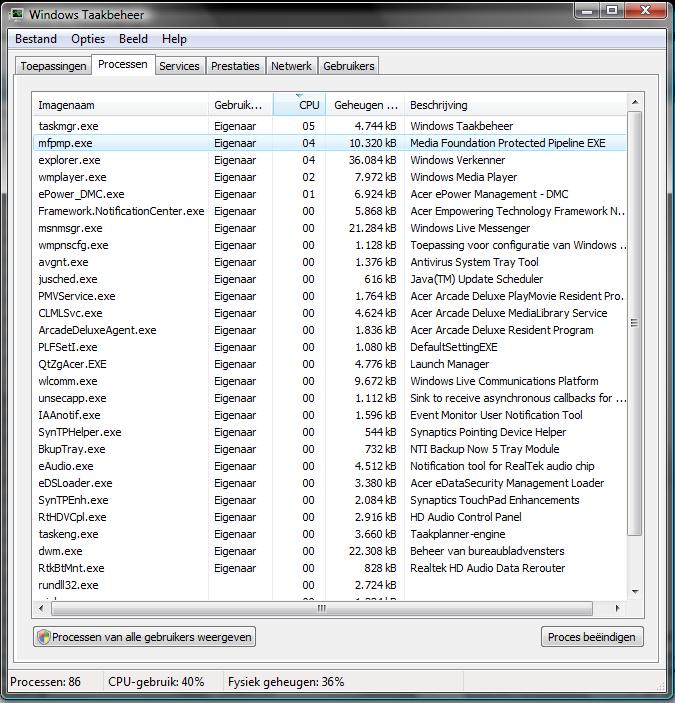Click the vertical scrollbar down arrow
675x703 pixels.
(635, 591)
